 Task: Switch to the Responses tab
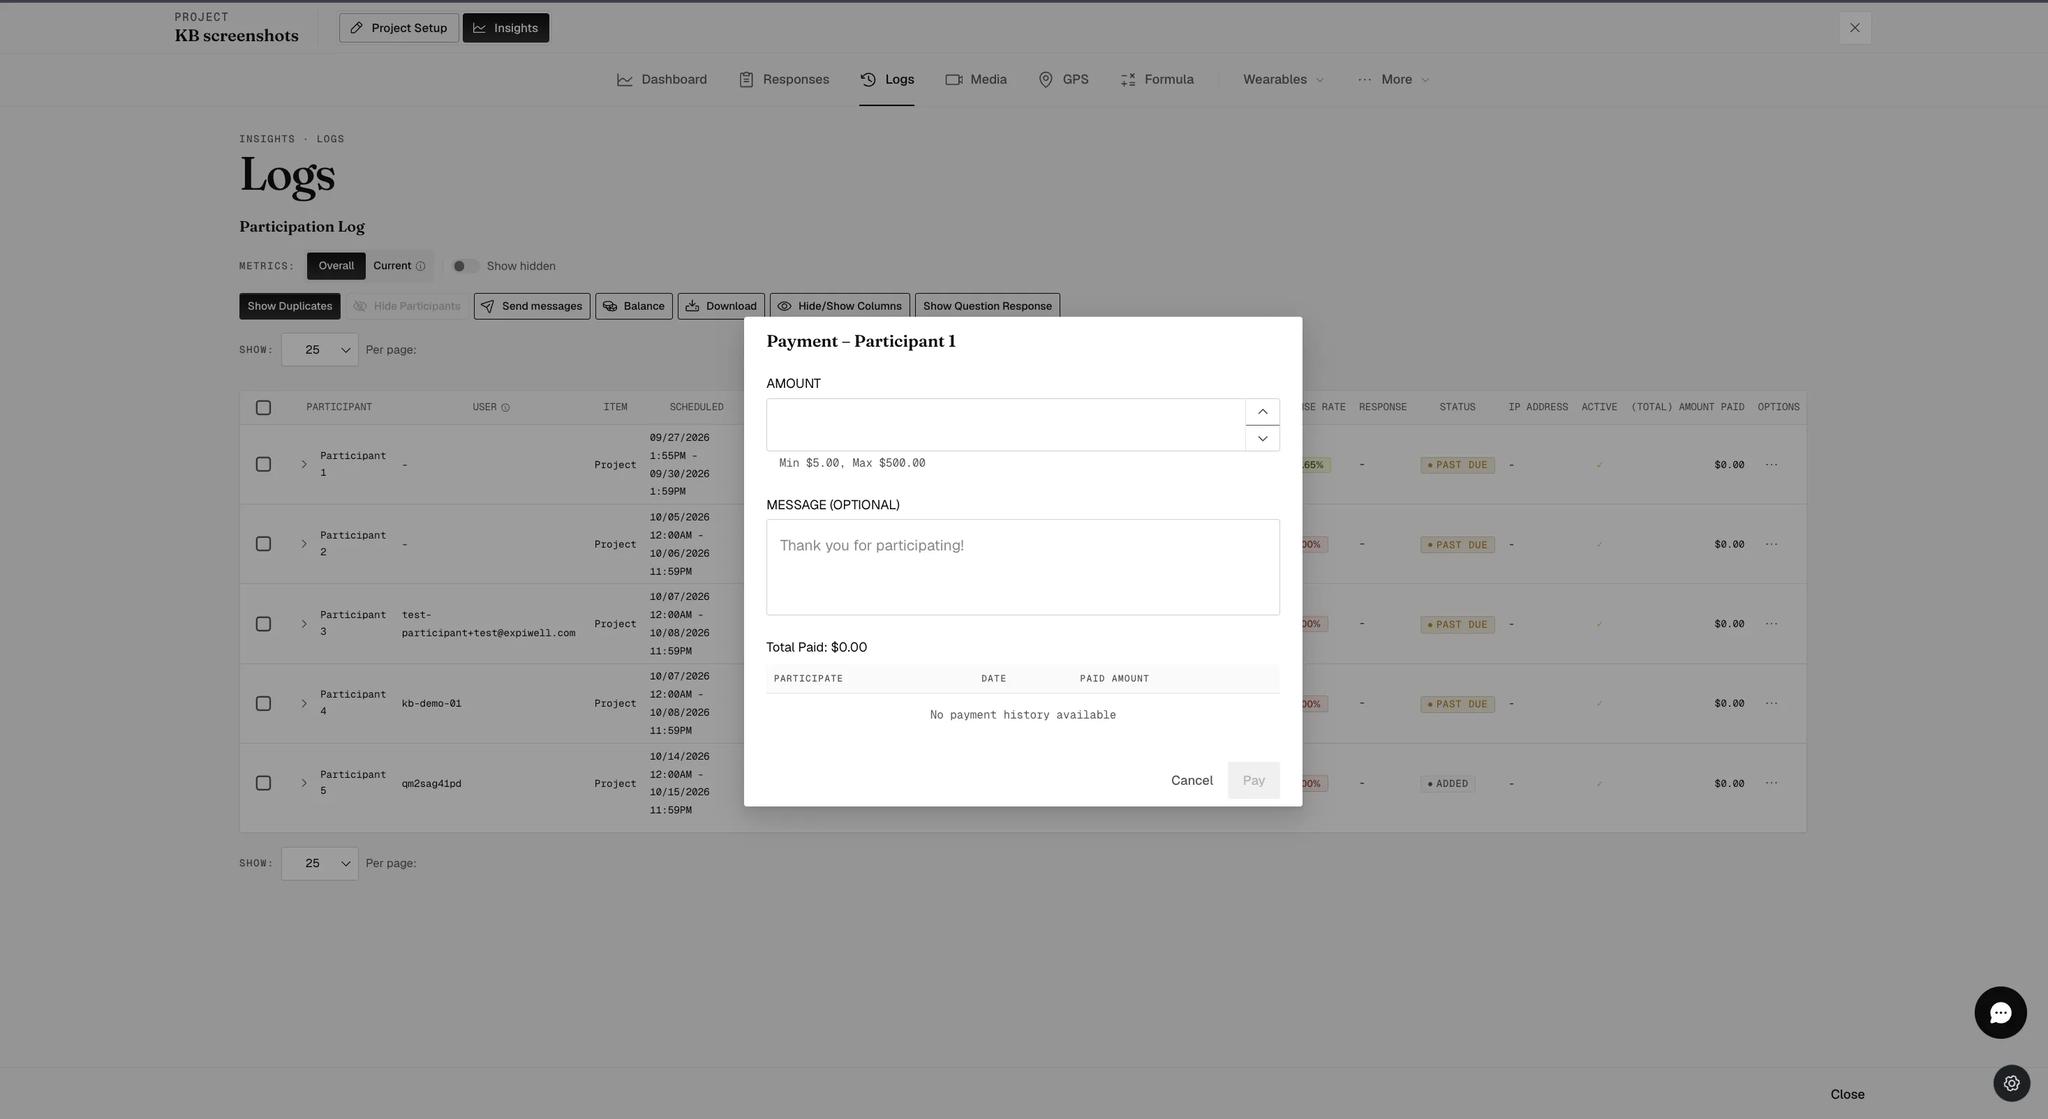(784, 80)
